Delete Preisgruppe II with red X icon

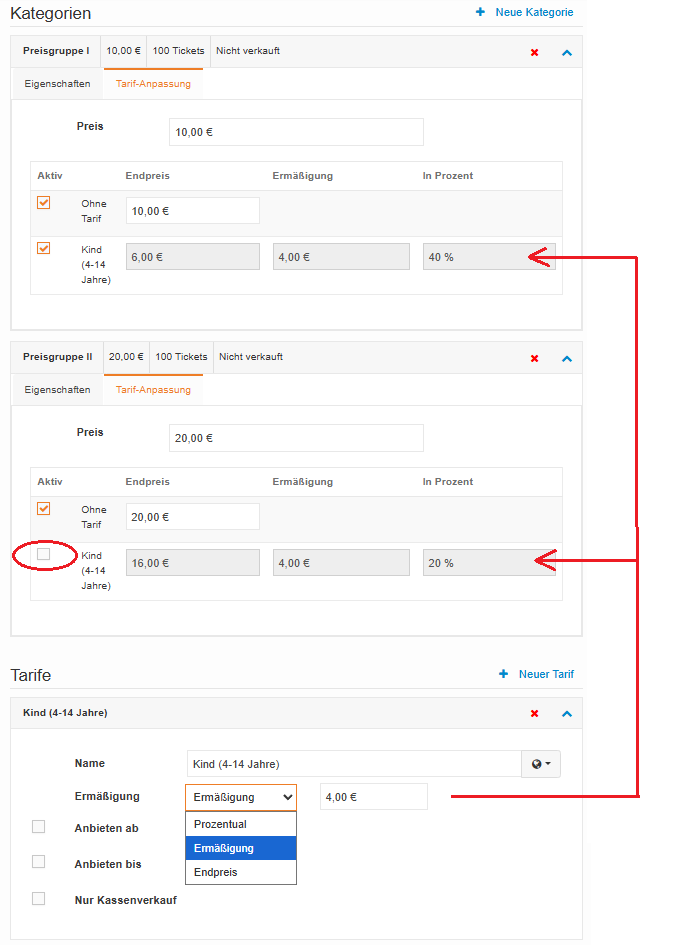534,358
